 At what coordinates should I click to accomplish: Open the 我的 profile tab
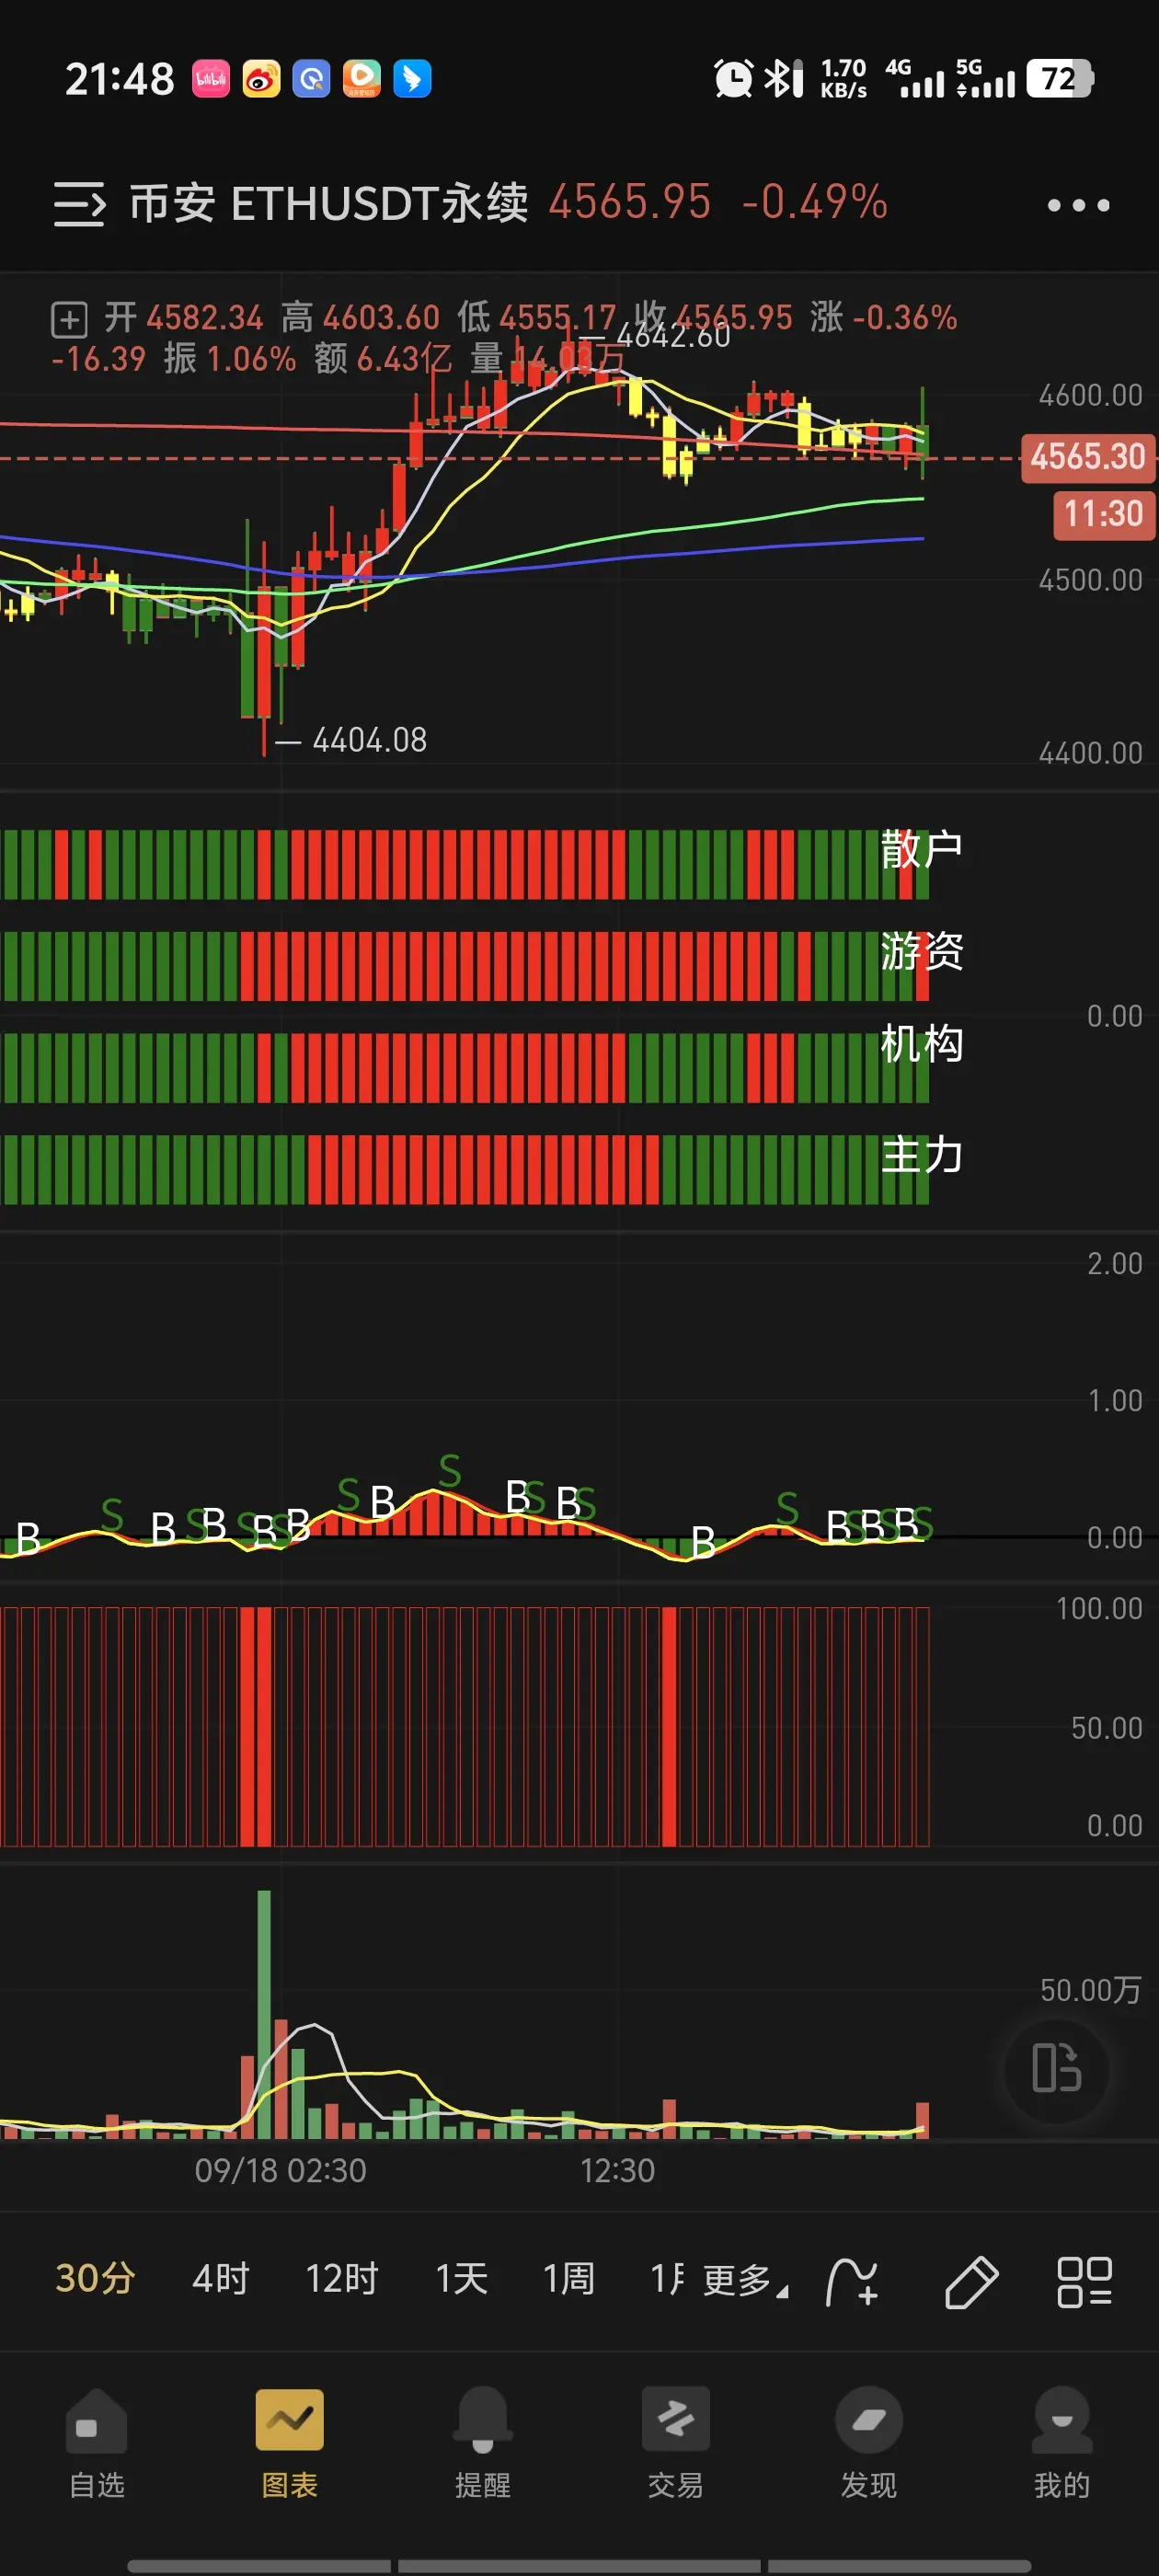[1062, 2443]
